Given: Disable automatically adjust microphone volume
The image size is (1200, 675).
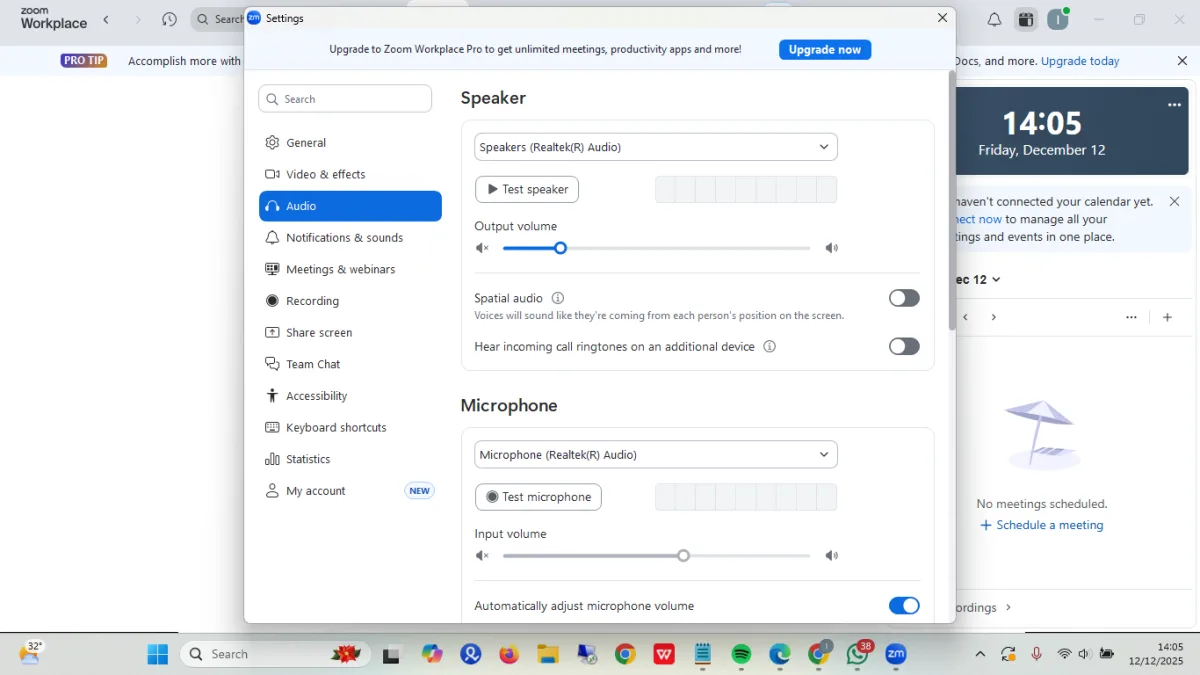Looking at the screenshot, I should point(903,606).
